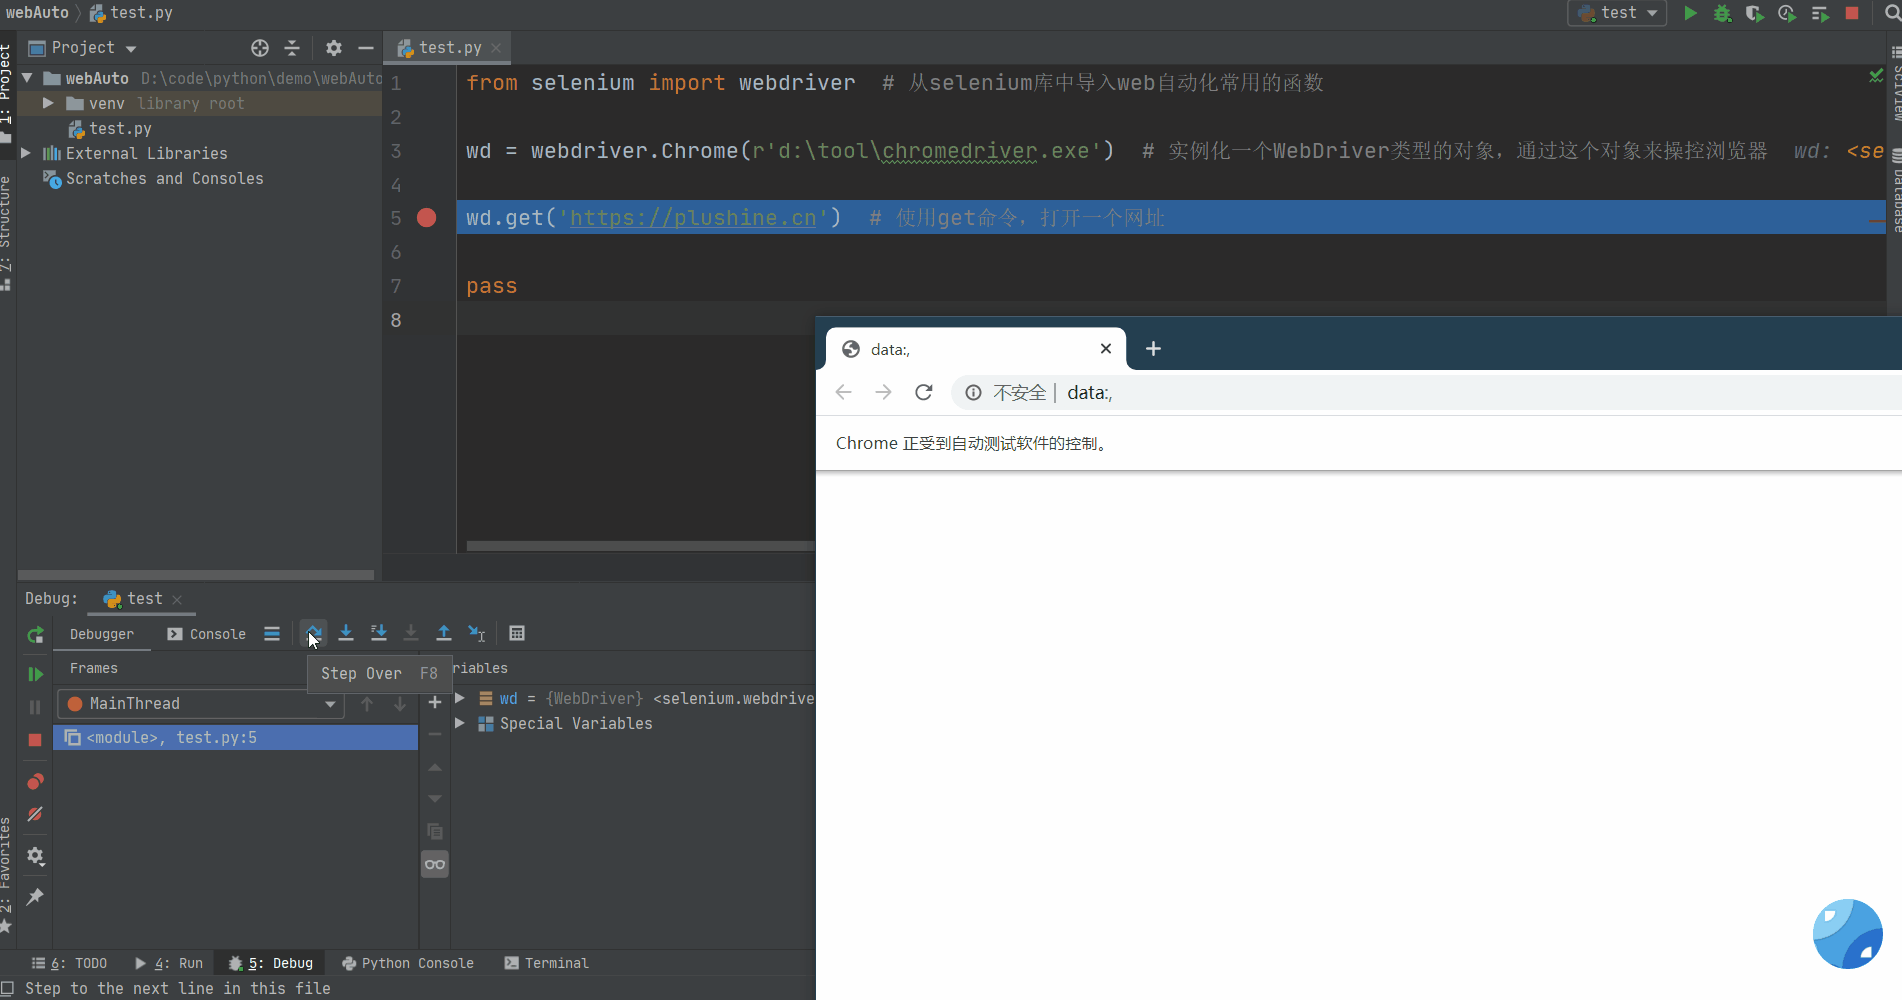Switch to the Console tab

207,634
